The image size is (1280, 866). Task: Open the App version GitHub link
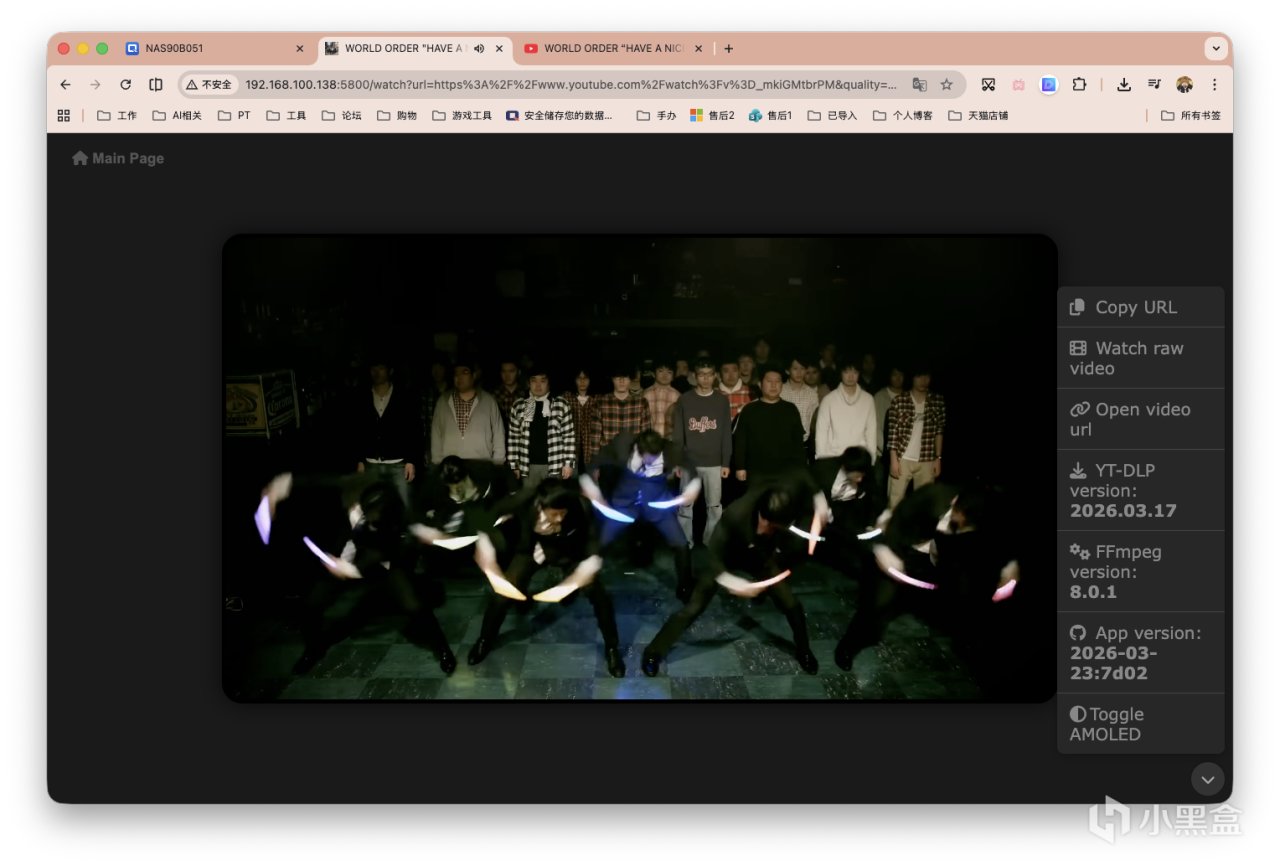click(1141, 652)
